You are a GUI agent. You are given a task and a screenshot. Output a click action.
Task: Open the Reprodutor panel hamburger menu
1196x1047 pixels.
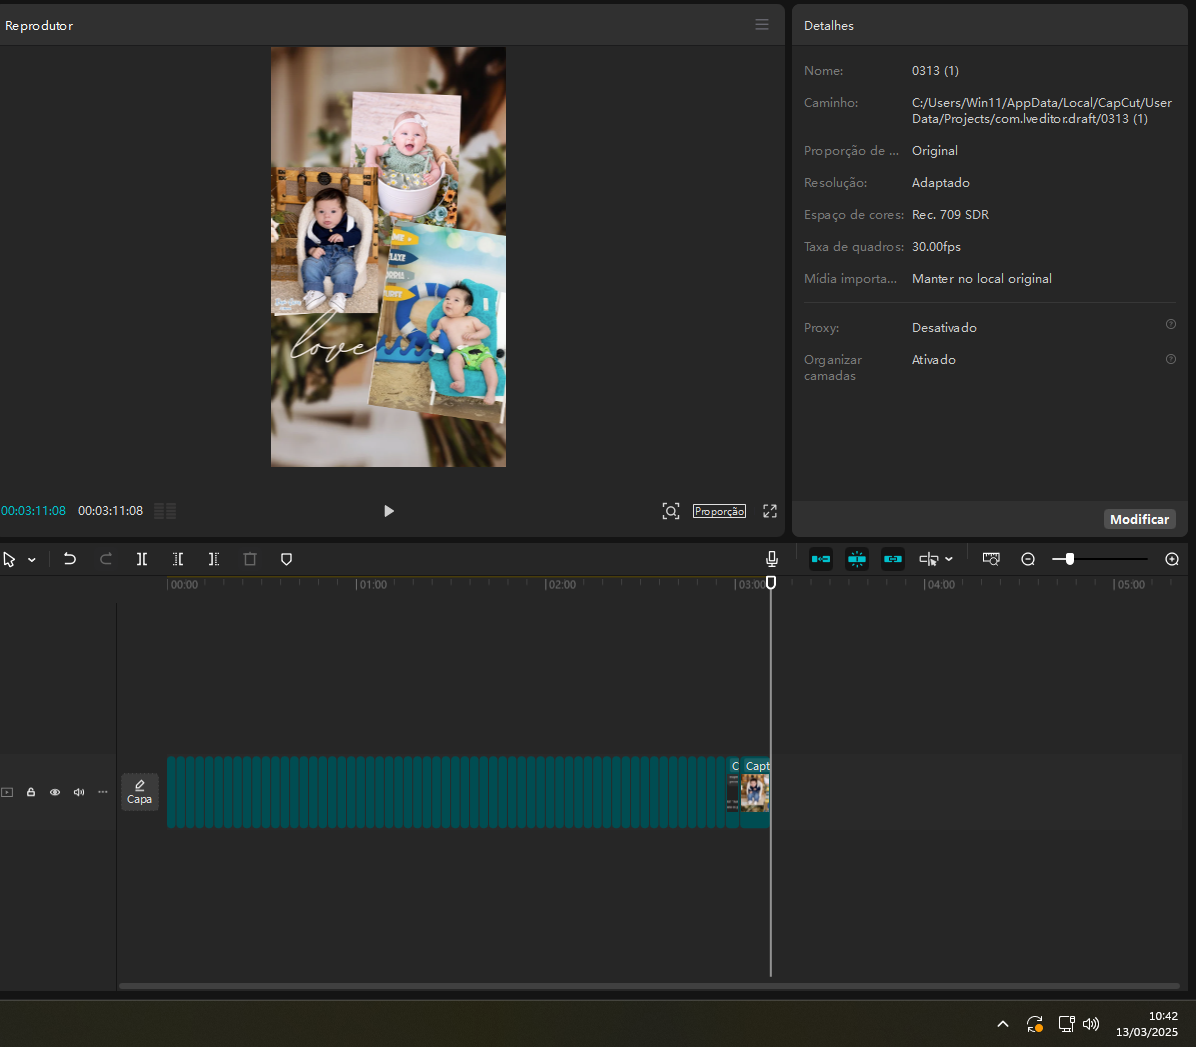pyautogui.click(x=762, y=25)
